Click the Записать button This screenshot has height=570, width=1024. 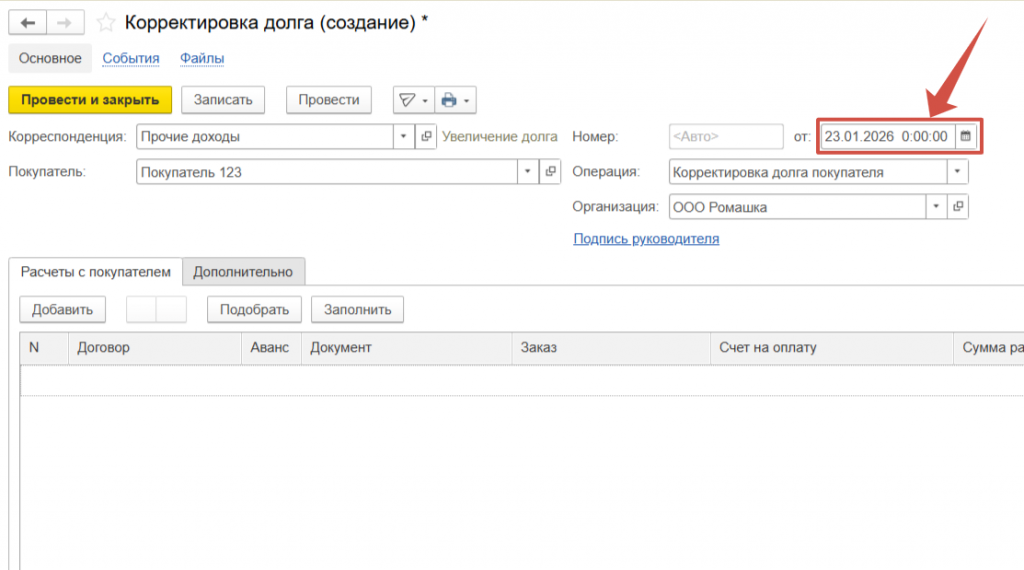pyautogui.click(x=223, y=100)
